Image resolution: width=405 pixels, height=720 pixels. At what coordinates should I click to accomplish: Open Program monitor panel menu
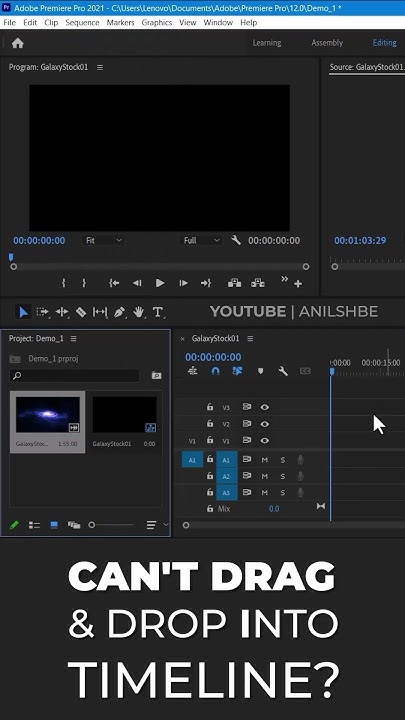(x=100, y=68)
